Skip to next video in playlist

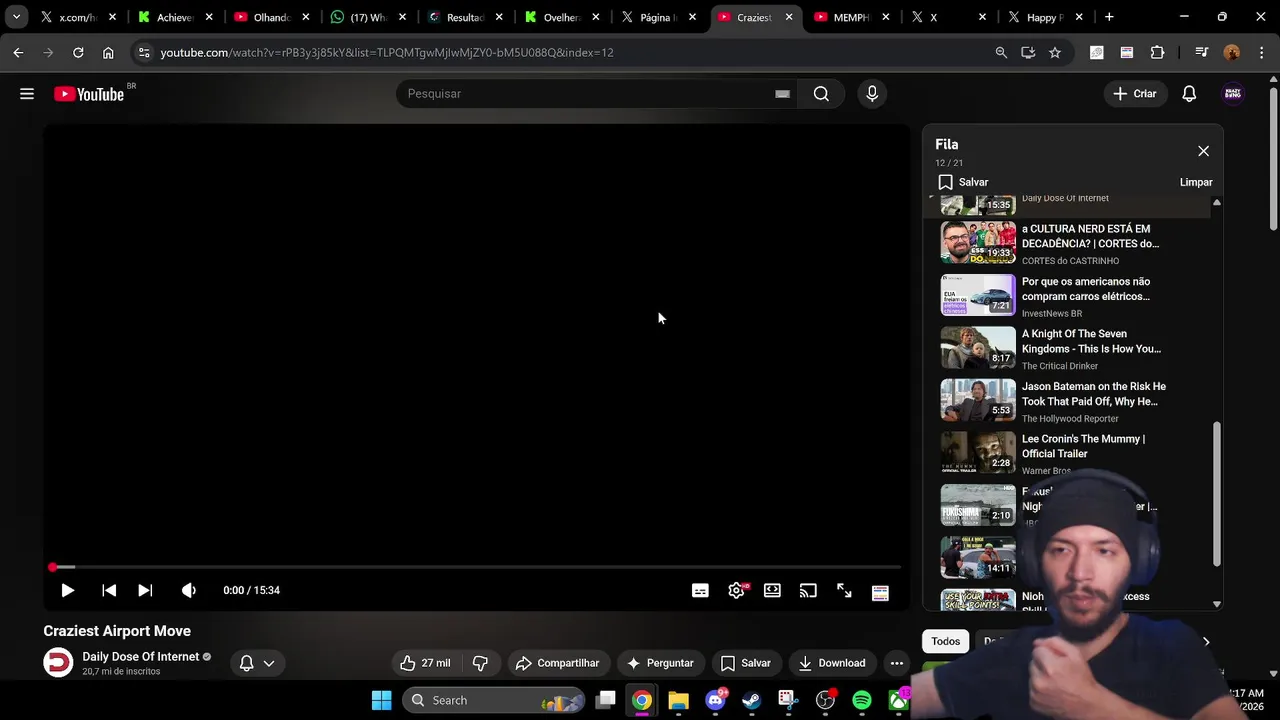click(x=145, y=591)
